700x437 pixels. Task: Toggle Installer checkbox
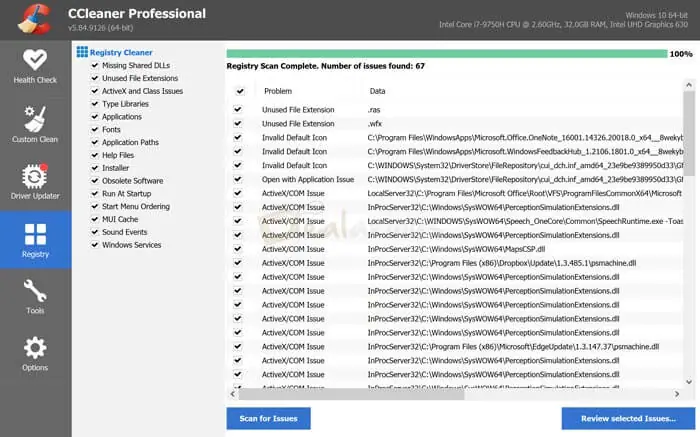pyautogui.click(x=95, y=168)
